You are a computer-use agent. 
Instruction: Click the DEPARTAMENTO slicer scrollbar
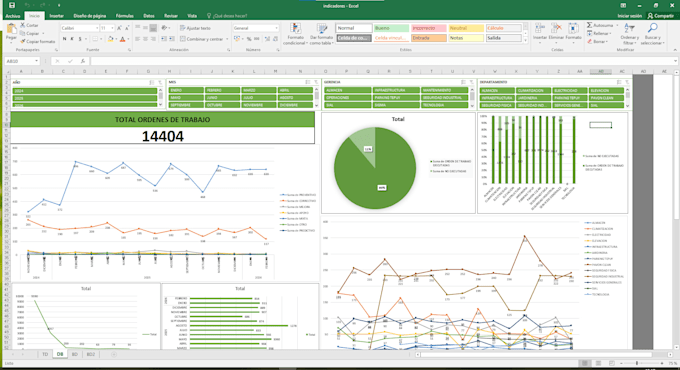click(x=627, y=98)
